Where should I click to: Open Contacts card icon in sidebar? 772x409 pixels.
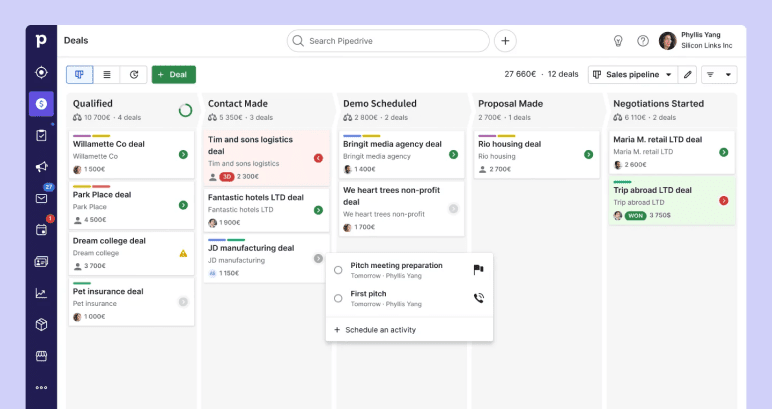(41, 261)
